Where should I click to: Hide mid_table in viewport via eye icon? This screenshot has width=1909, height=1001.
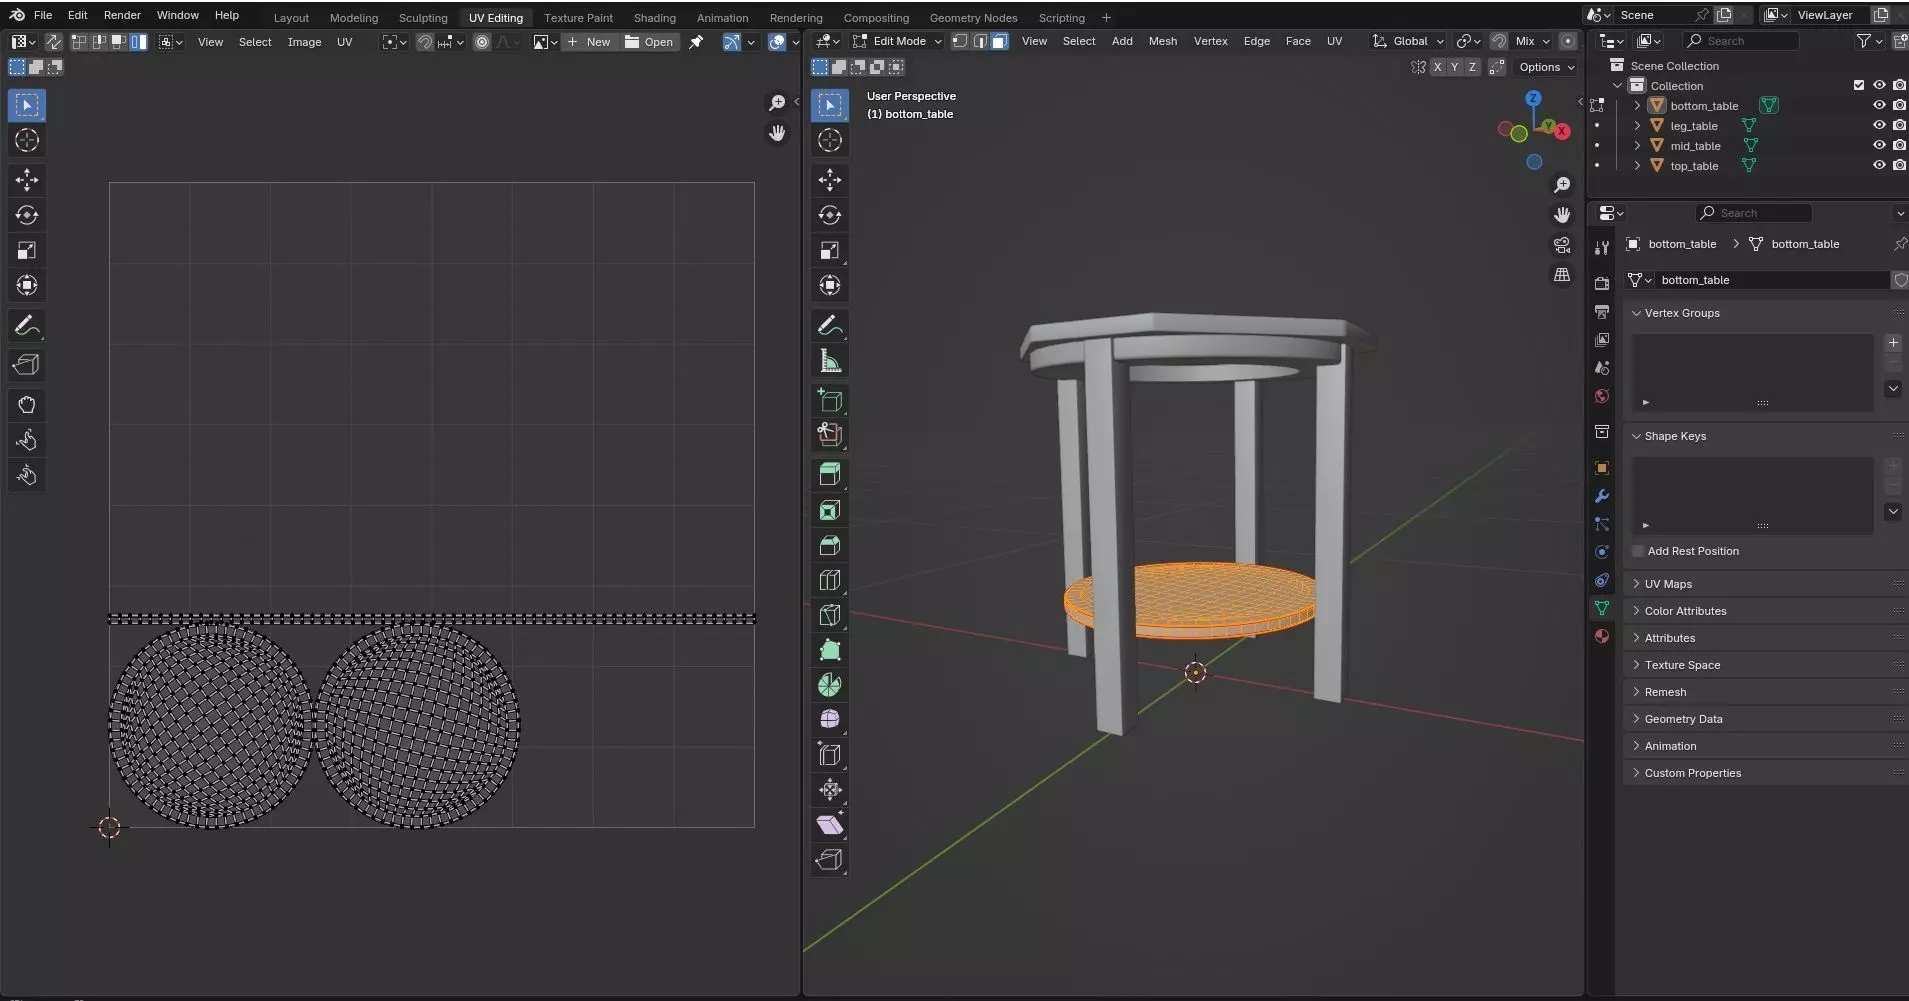(1879, 145)
